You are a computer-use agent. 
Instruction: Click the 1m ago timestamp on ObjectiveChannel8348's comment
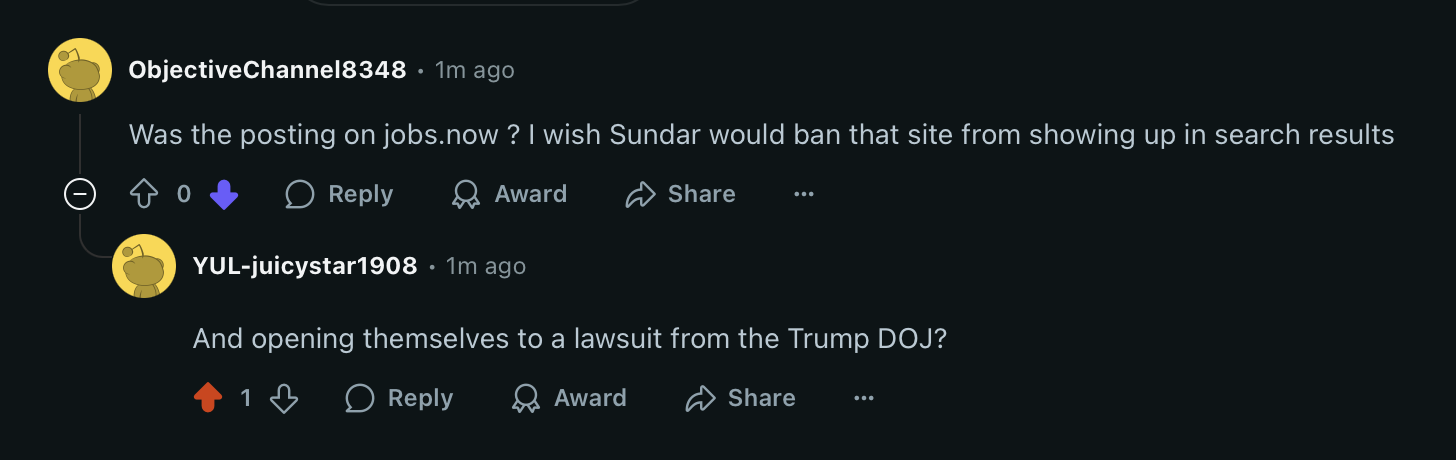pyautogui.click(x=475, y=70)
